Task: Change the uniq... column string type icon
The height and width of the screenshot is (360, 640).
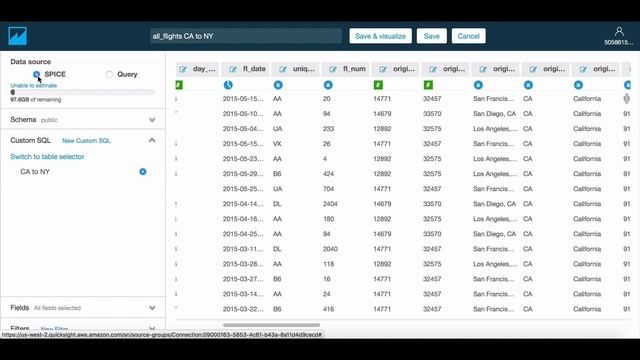Action: point(278,85)
